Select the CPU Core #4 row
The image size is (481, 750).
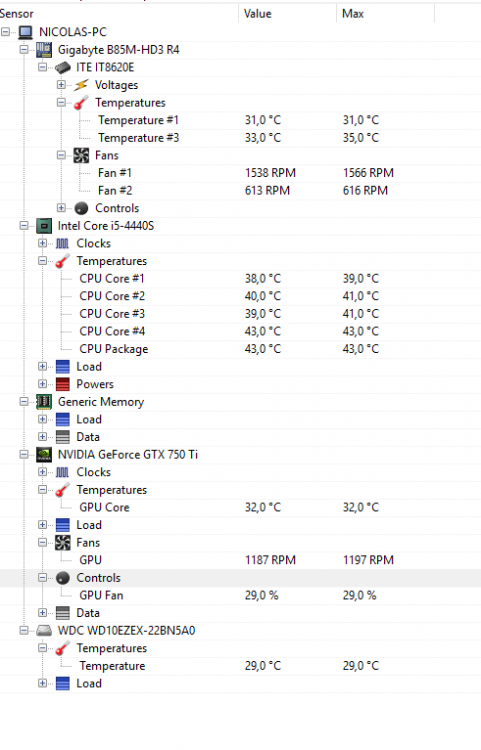(x=240, y=331)
